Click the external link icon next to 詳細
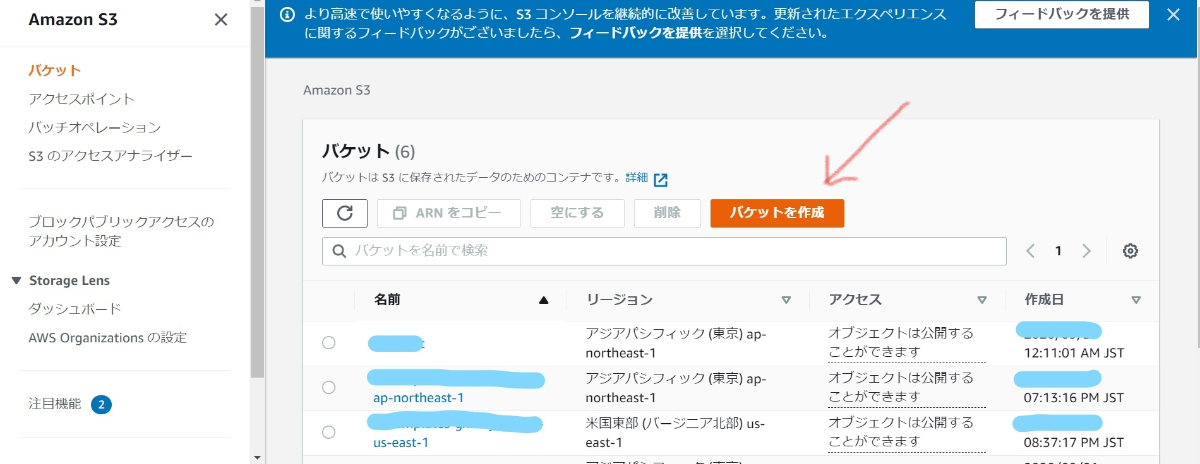Image resolution: width=1200 pixels, height=464 pixels. pos(660,180)
